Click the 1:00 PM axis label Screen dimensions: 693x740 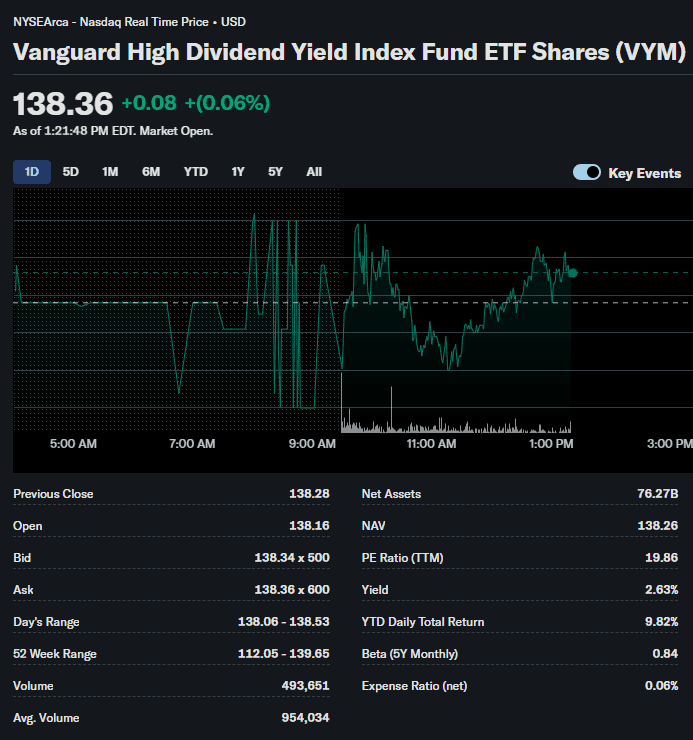click(551, 444)
